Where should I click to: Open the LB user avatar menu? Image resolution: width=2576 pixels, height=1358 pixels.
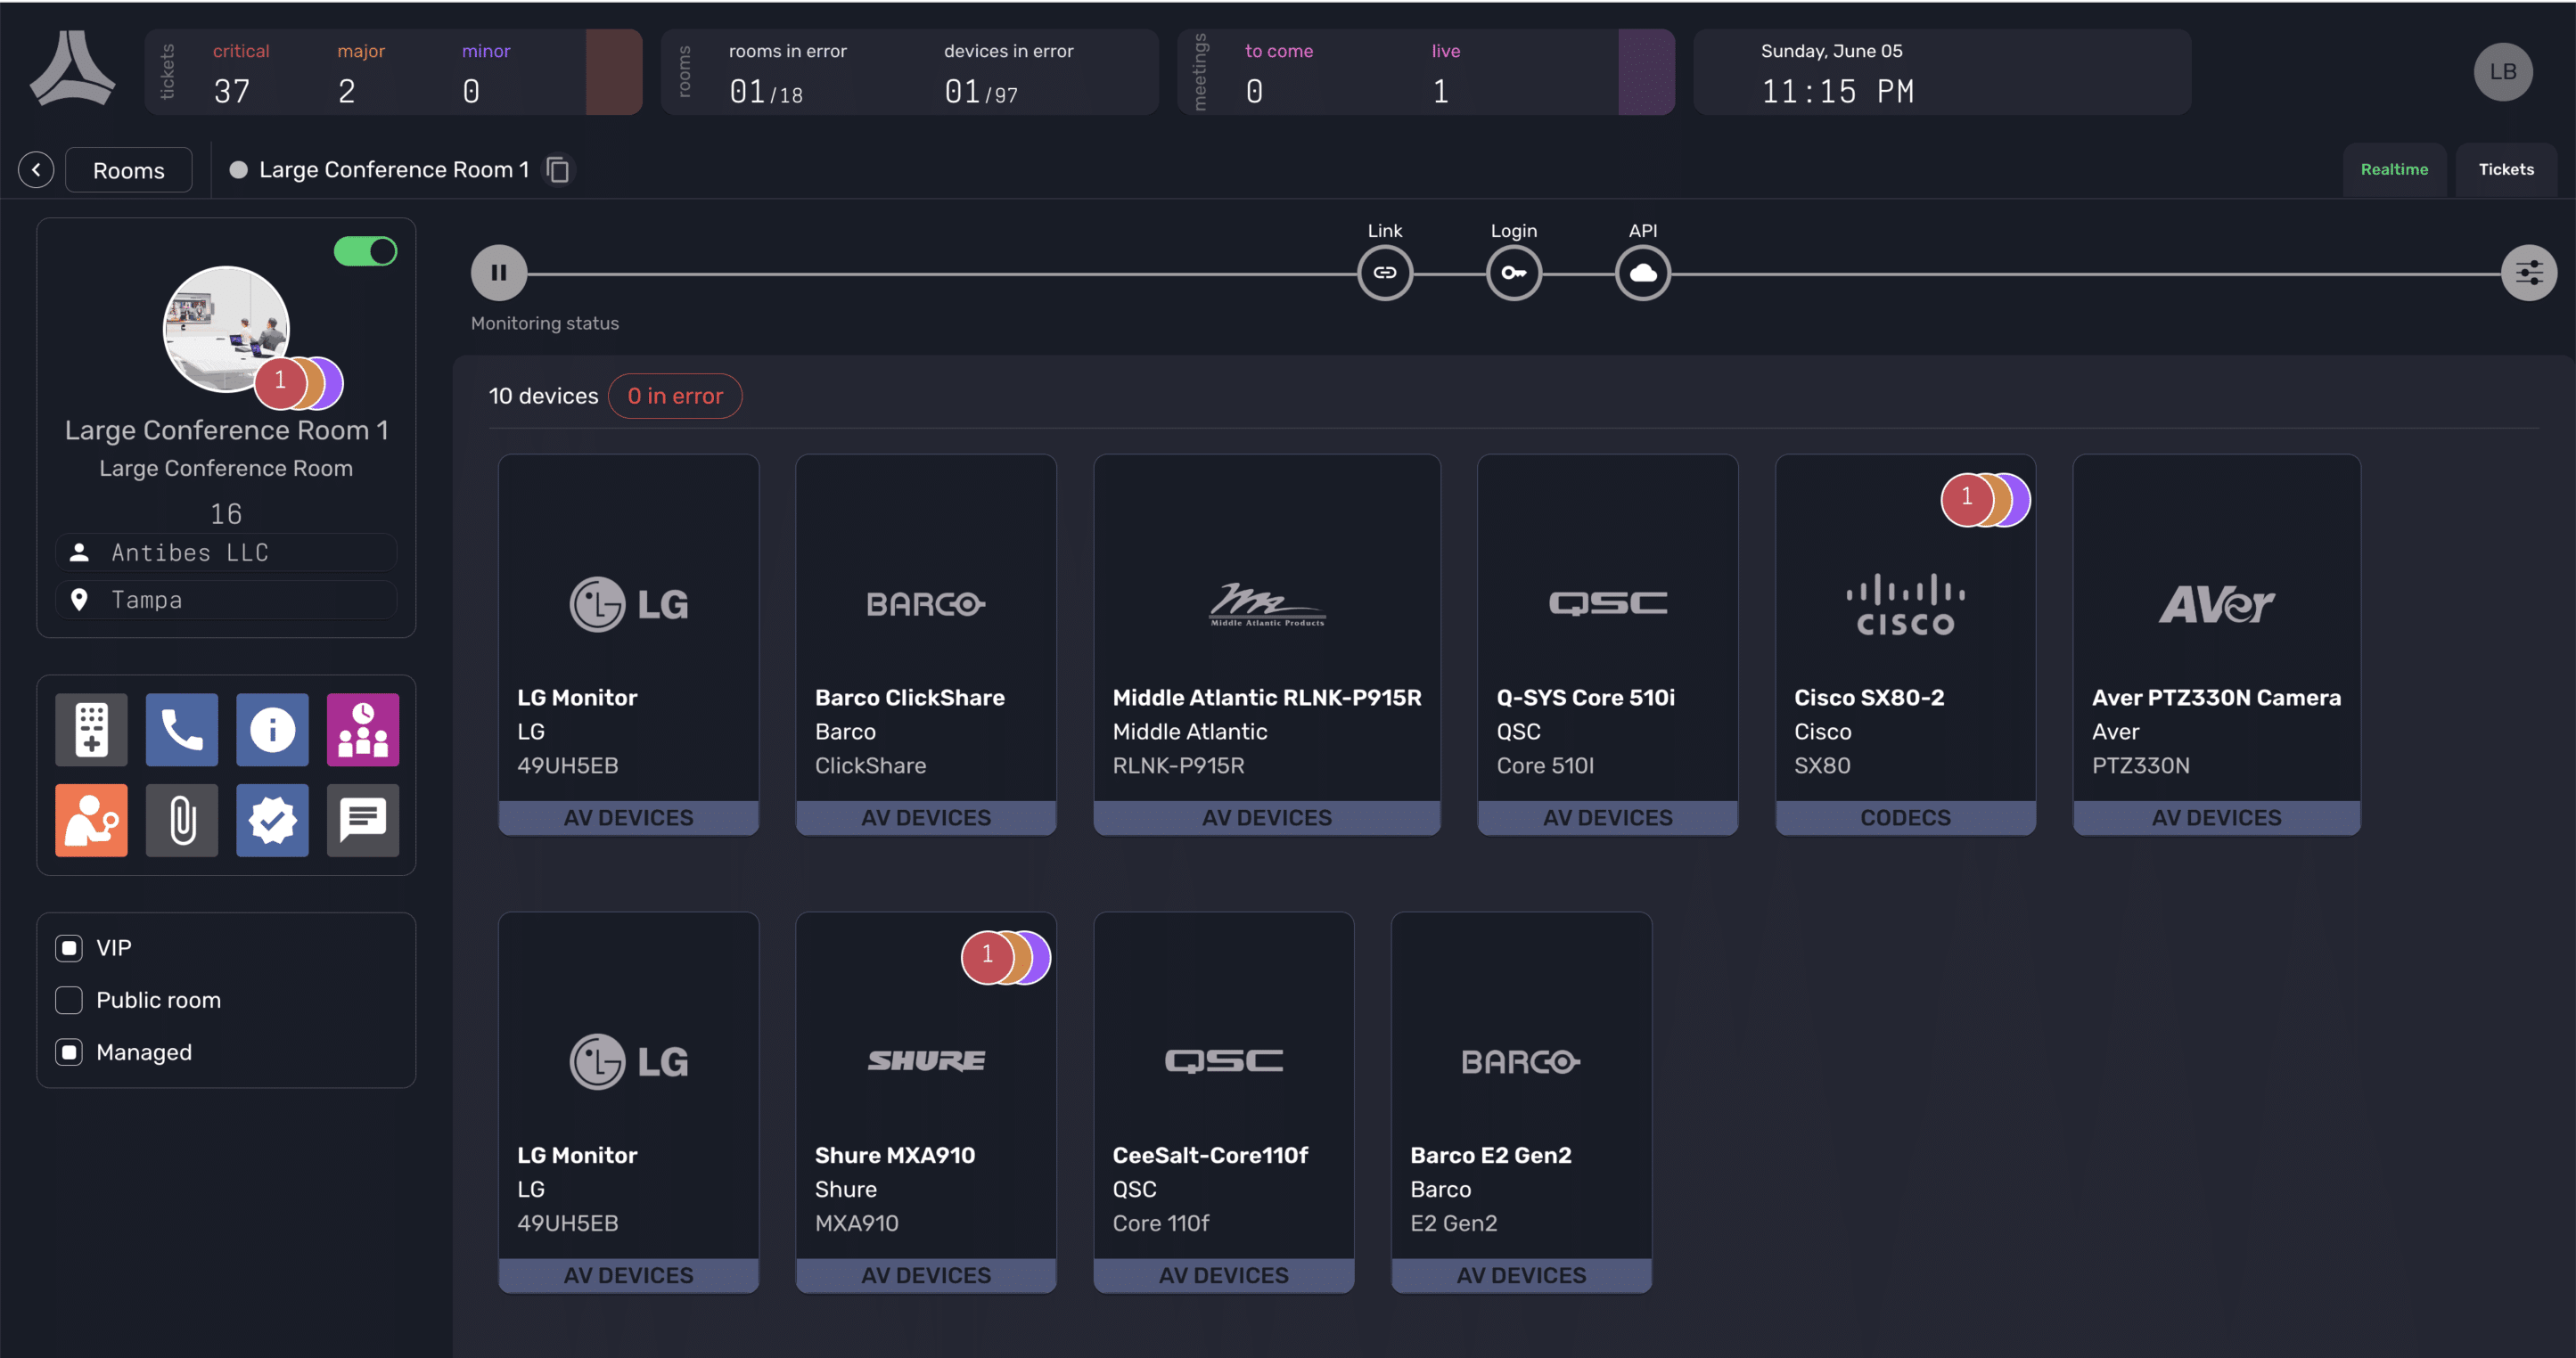[2502, 72]
